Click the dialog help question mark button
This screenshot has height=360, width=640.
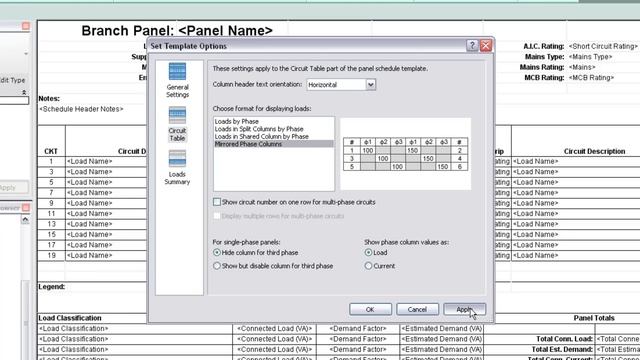click(x=472, y=45)
